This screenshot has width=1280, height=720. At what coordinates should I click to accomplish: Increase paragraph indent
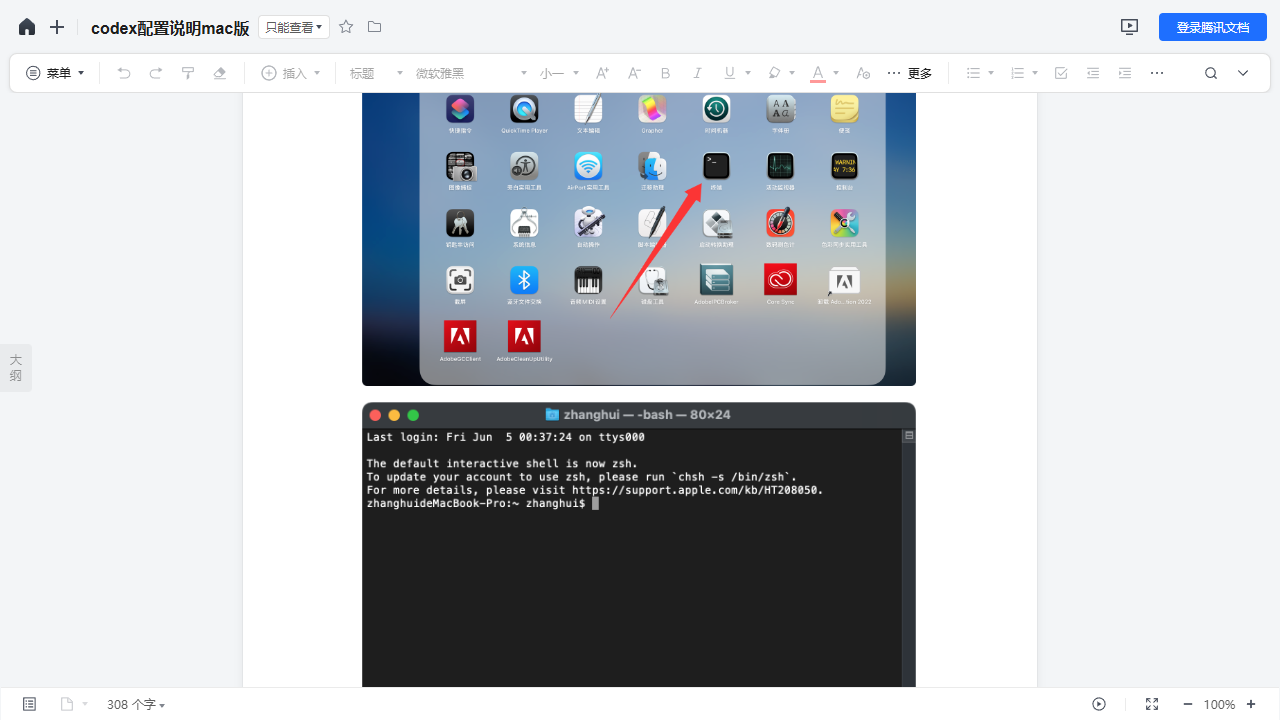pyautogui.click(x=1125, y=73)
